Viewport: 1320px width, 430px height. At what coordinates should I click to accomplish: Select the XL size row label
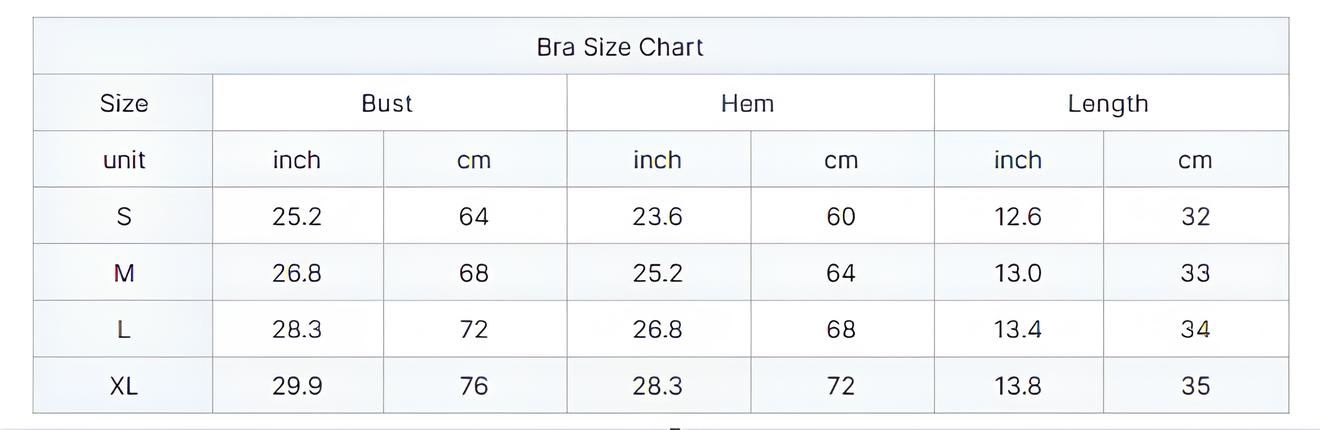(123, 385)
